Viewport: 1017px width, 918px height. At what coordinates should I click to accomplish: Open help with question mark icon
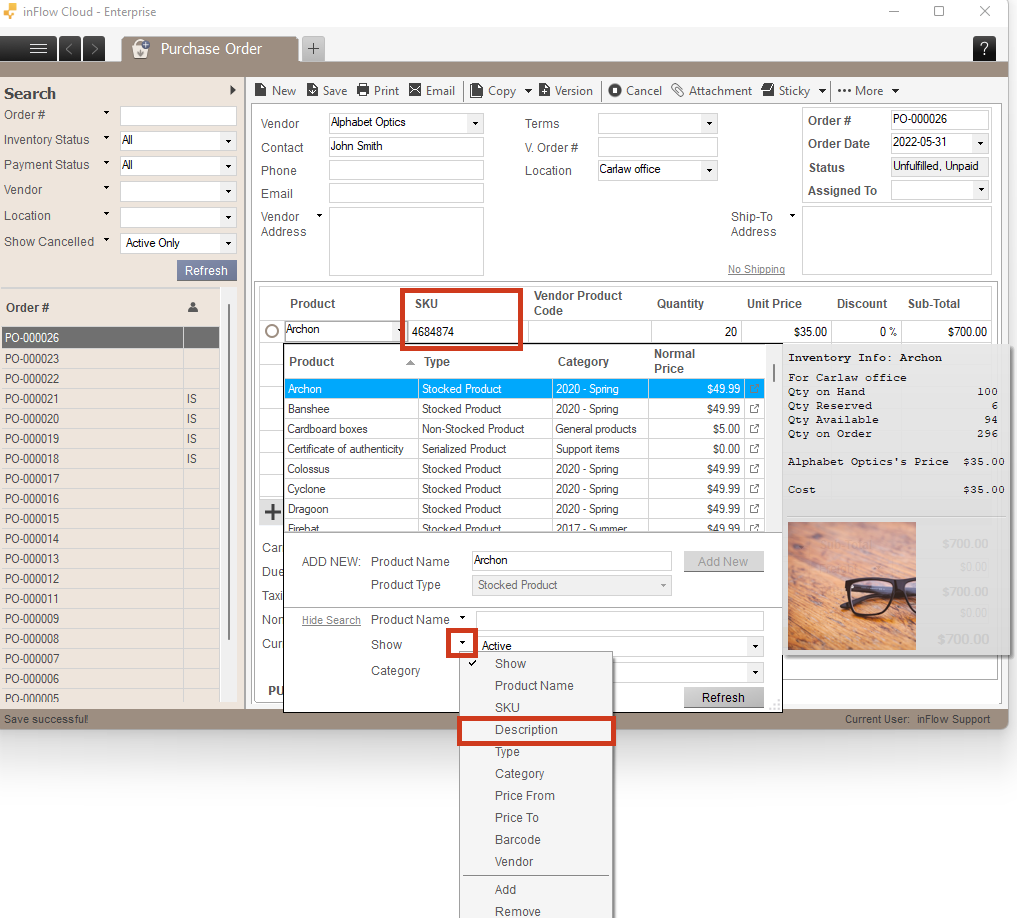tap(983, 48)
